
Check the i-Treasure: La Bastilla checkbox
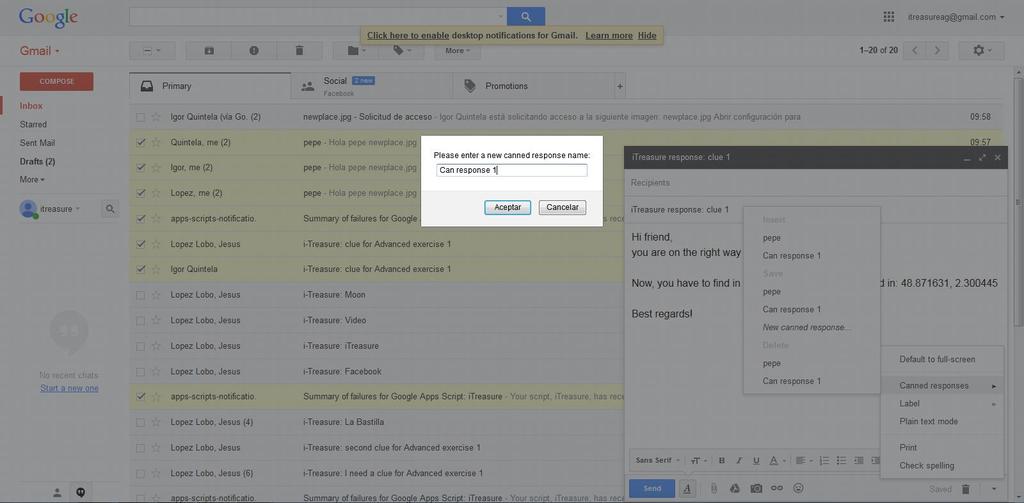click(140, 422)
